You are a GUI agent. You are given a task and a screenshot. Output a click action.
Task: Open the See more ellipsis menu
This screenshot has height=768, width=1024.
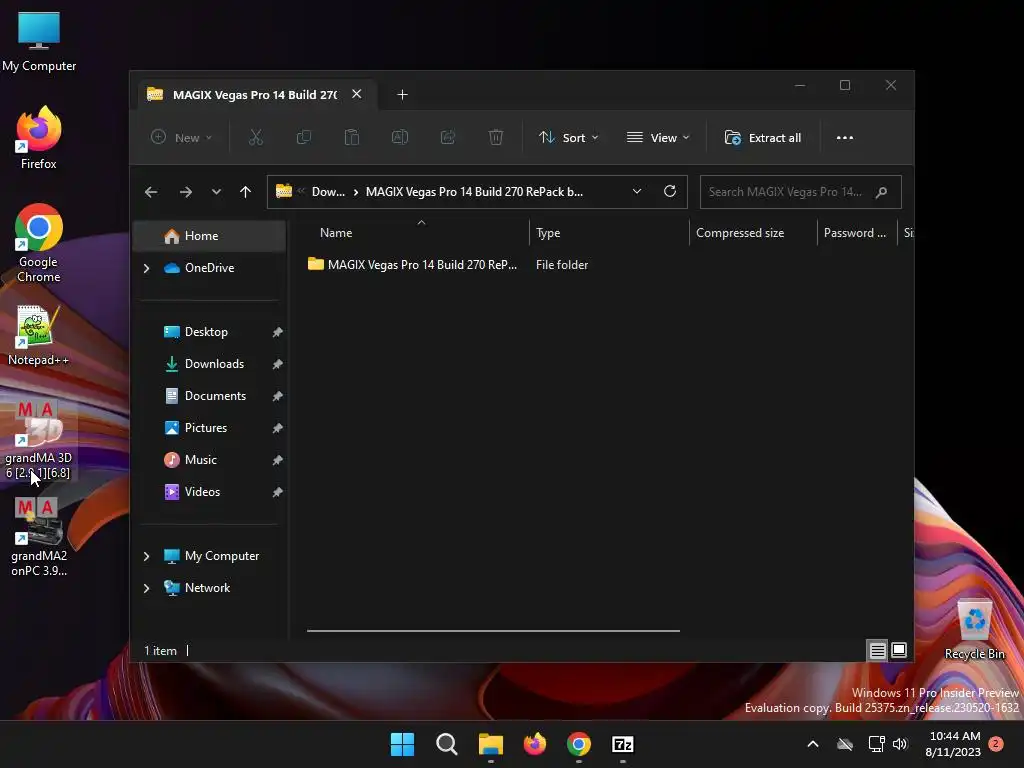845,138
